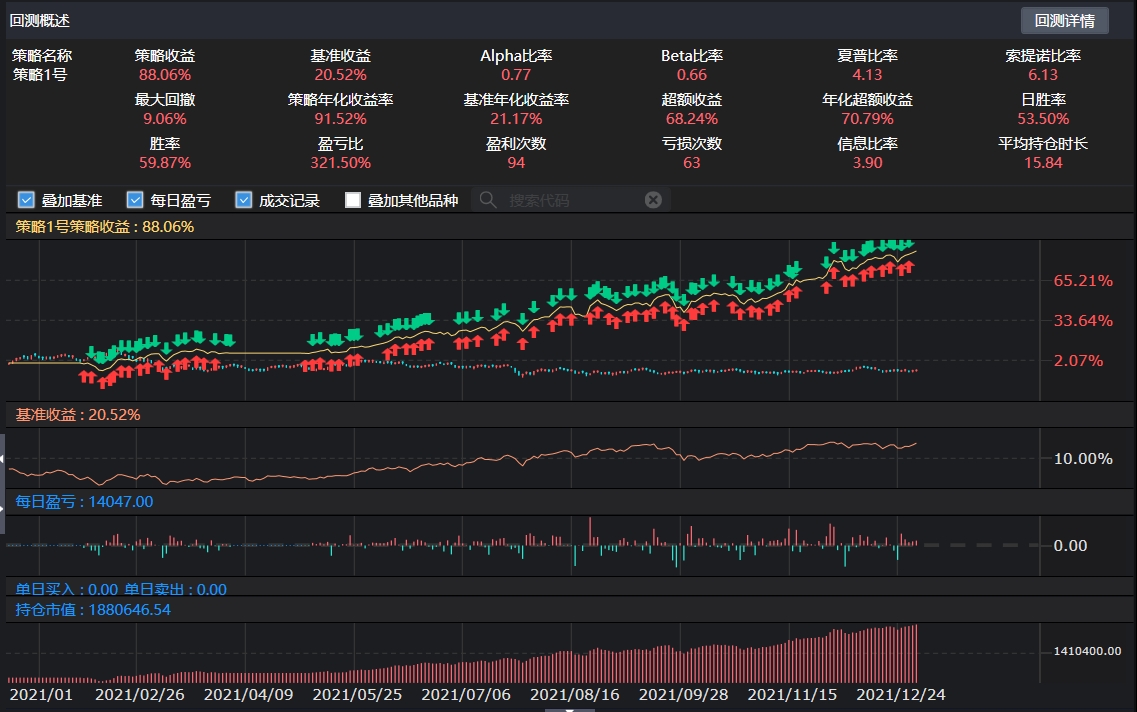Uncheck the 叠加基准 checkbox
1137x712 pixels.
(25, 199)
